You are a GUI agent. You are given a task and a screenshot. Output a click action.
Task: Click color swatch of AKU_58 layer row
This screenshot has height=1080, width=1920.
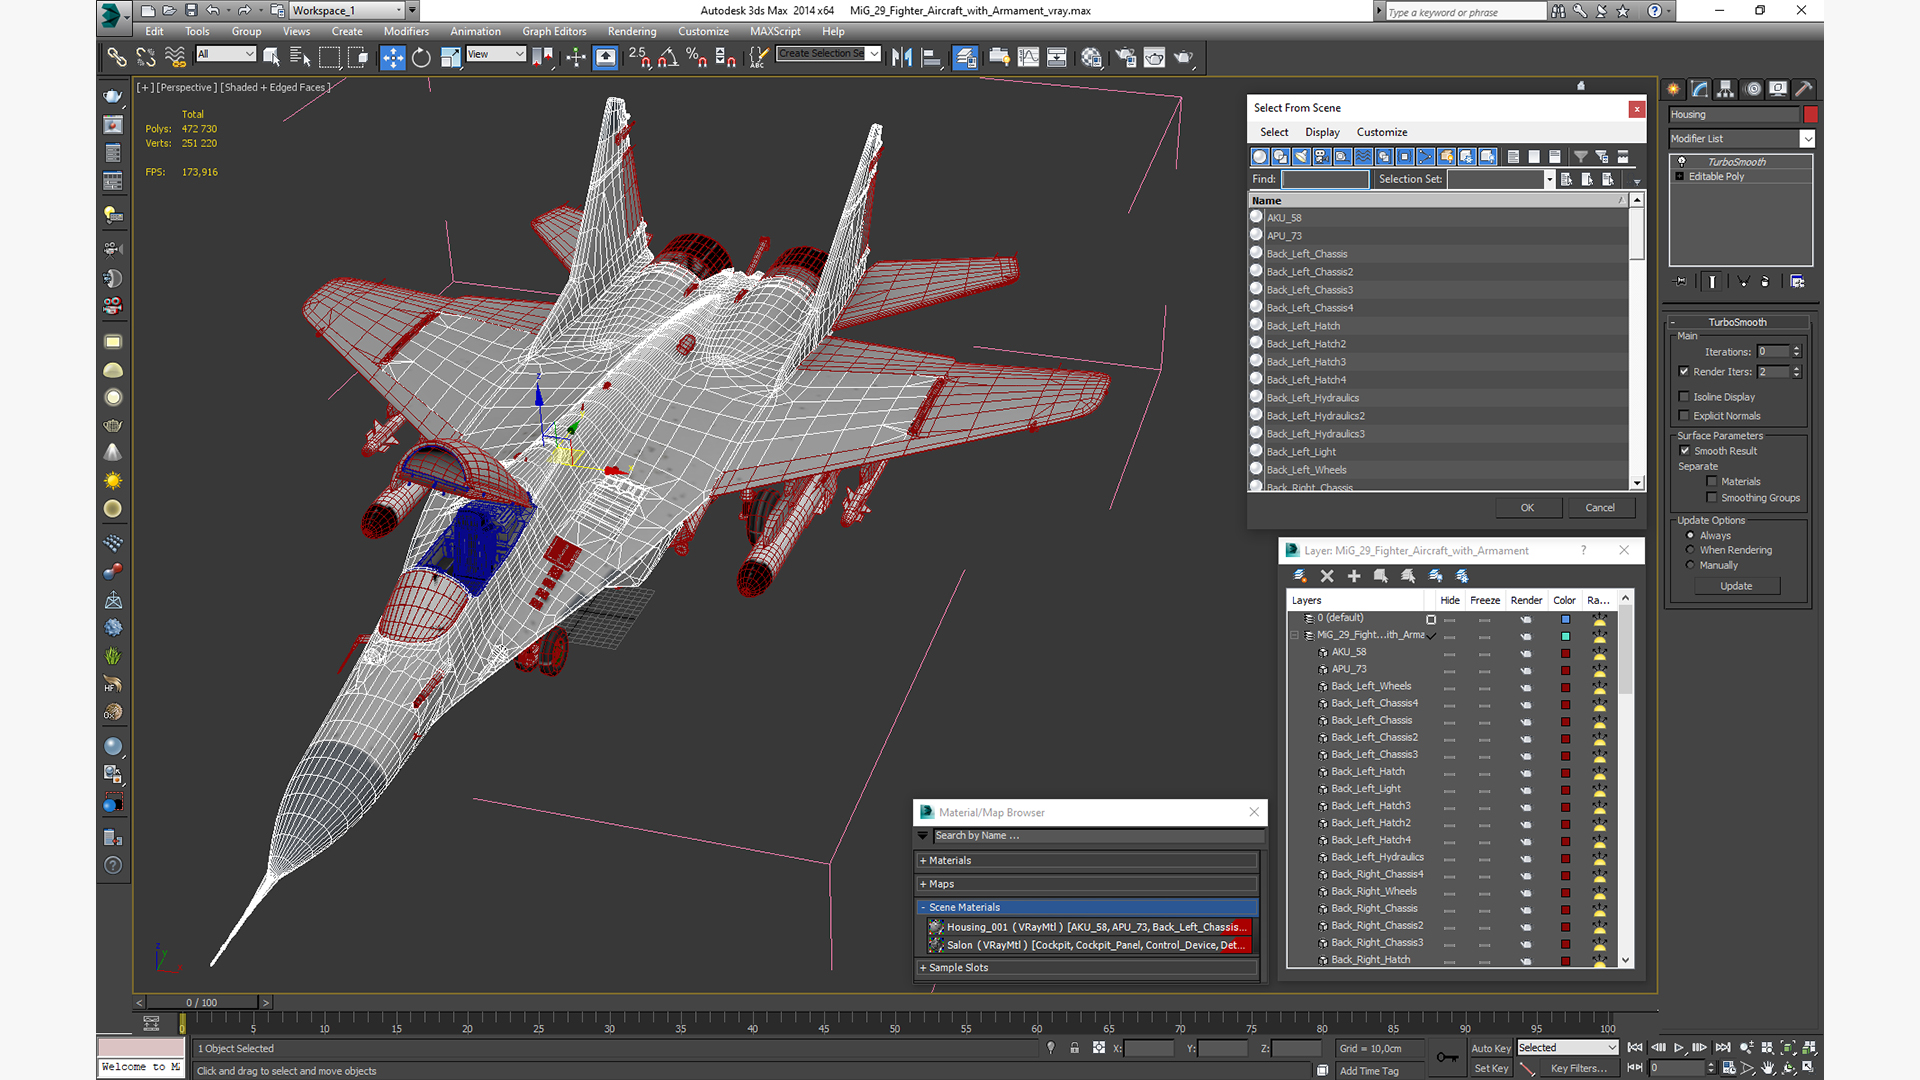coord(1565,653)
